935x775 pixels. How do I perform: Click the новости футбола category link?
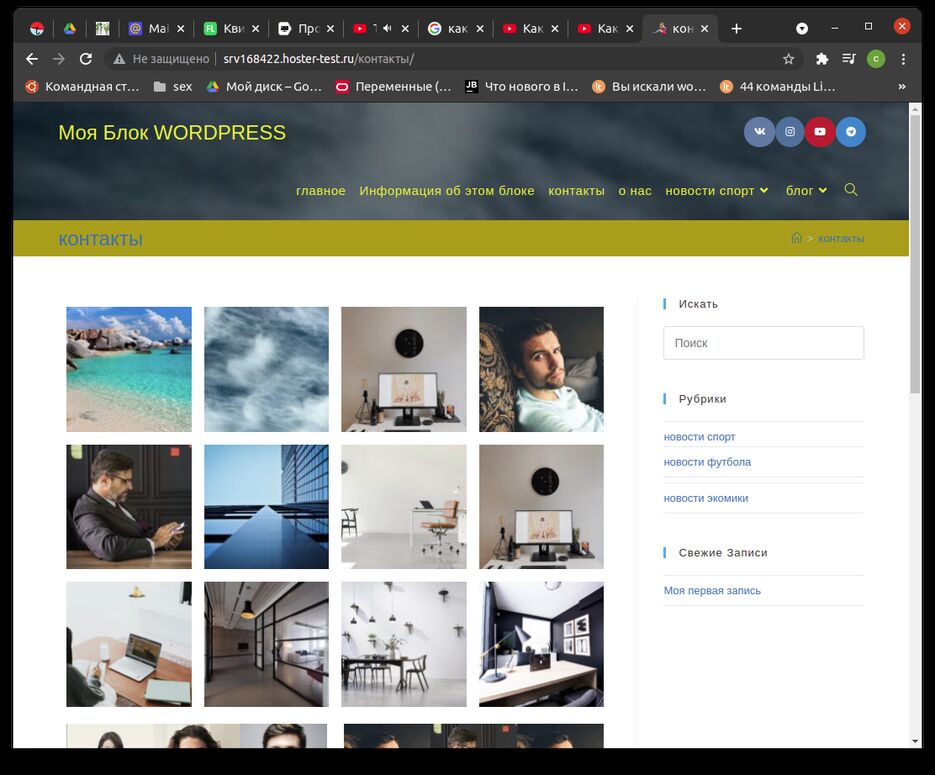(707, 462)
